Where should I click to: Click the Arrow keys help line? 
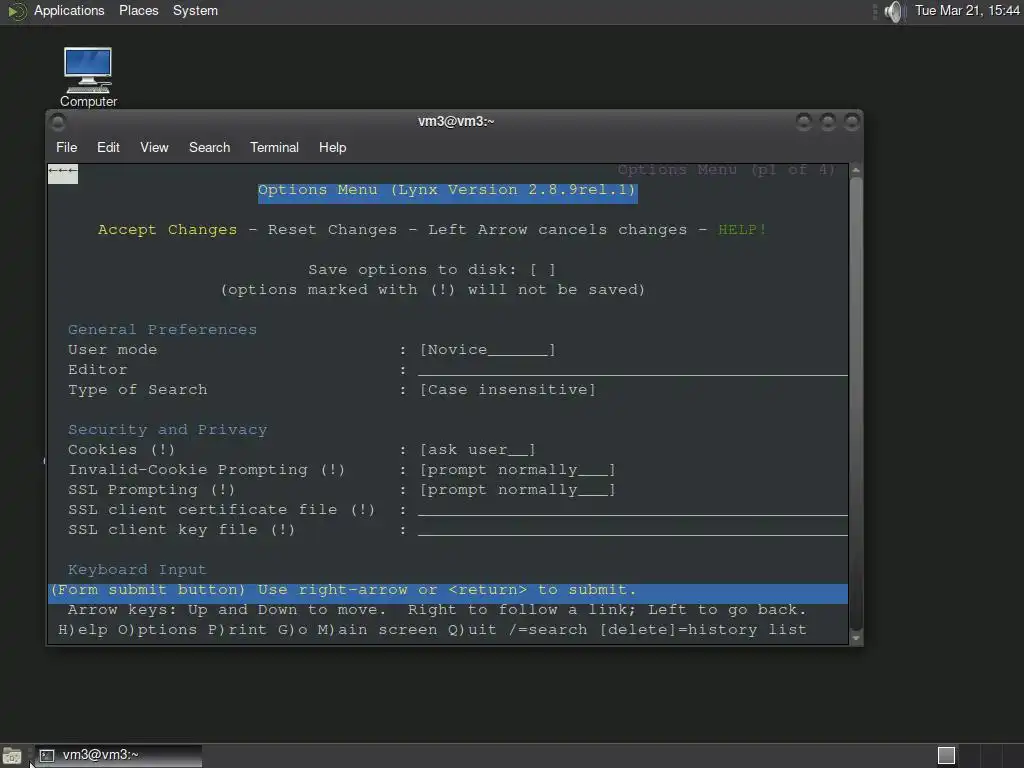point(438,610)
